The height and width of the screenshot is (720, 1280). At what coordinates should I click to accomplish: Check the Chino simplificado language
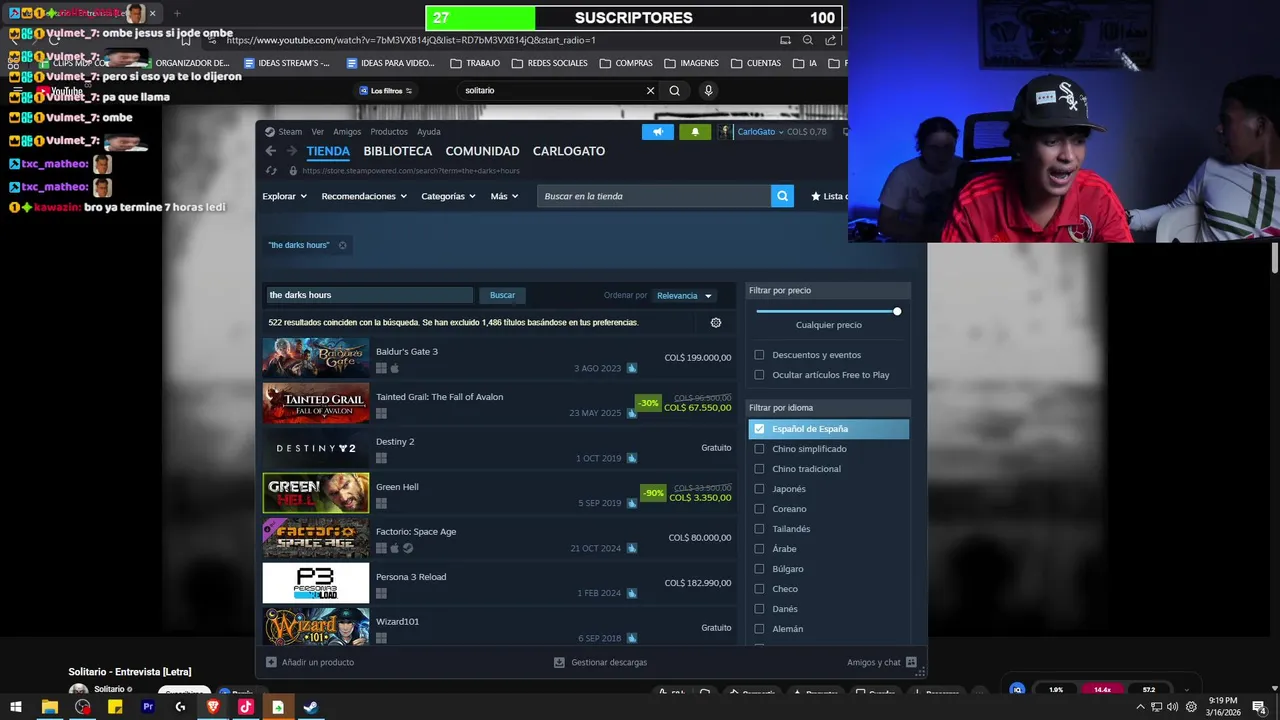tap(759, 449)
